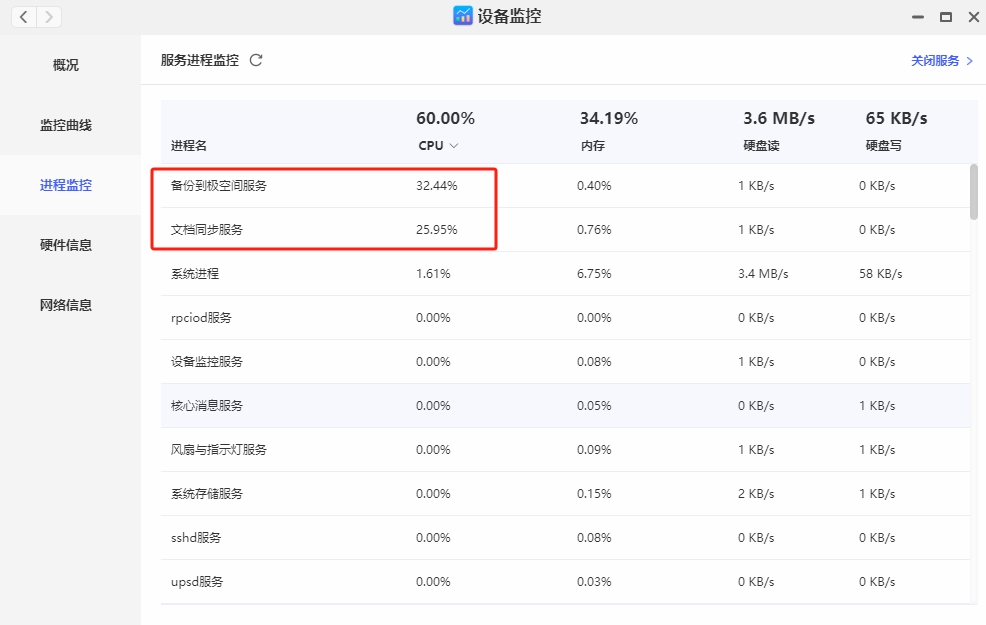Go to the 网络信息 tab
The image size is (986, 625).
pyautogui.click(x=66, y=305)
